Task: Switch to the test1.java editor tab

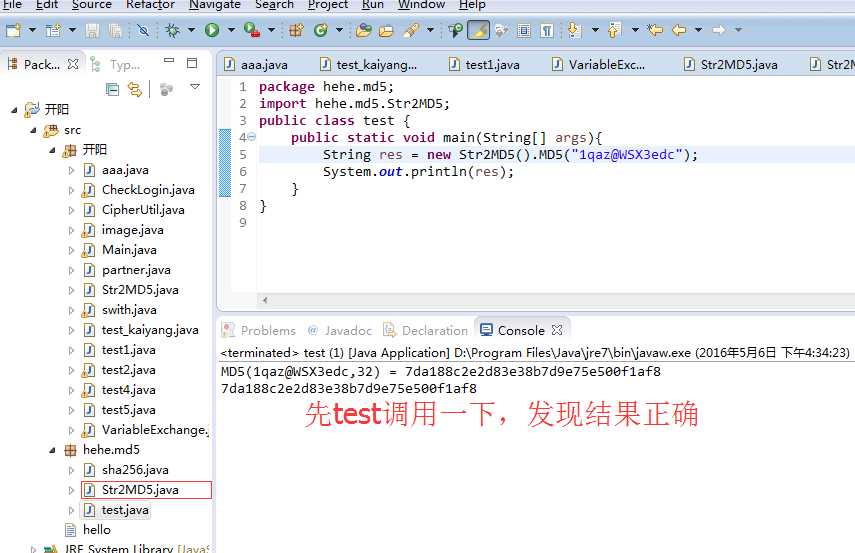Action: pyautogui.click(x=485, y=64)
